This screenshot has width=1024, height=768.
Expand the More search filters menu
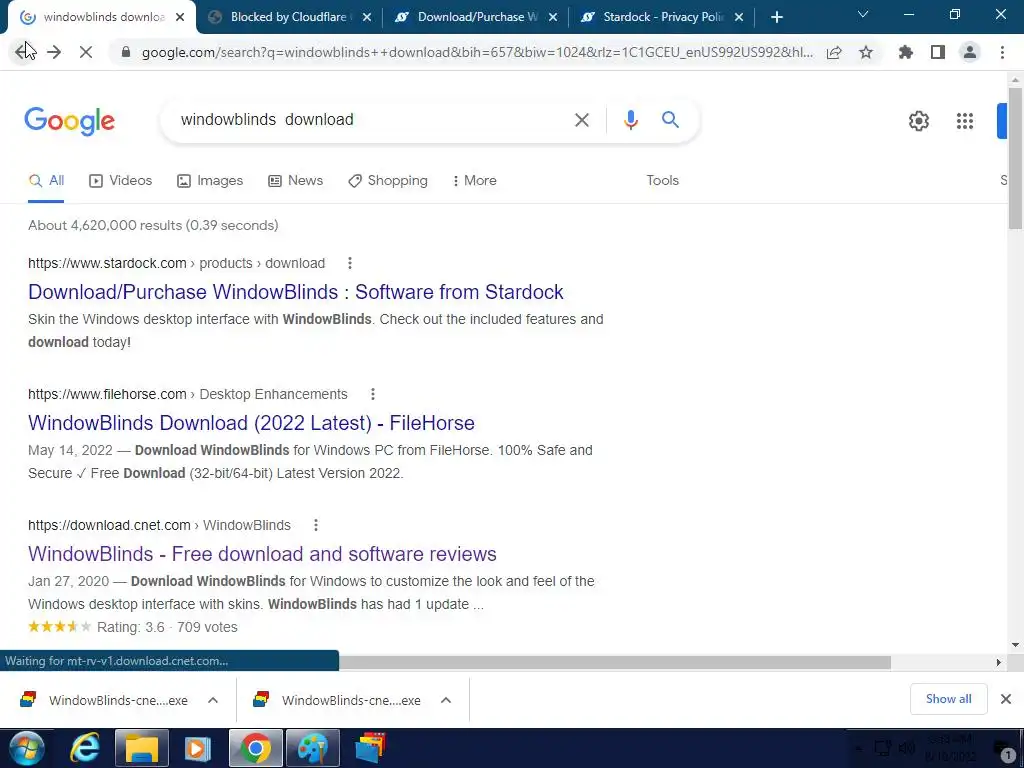coord(475,181)
